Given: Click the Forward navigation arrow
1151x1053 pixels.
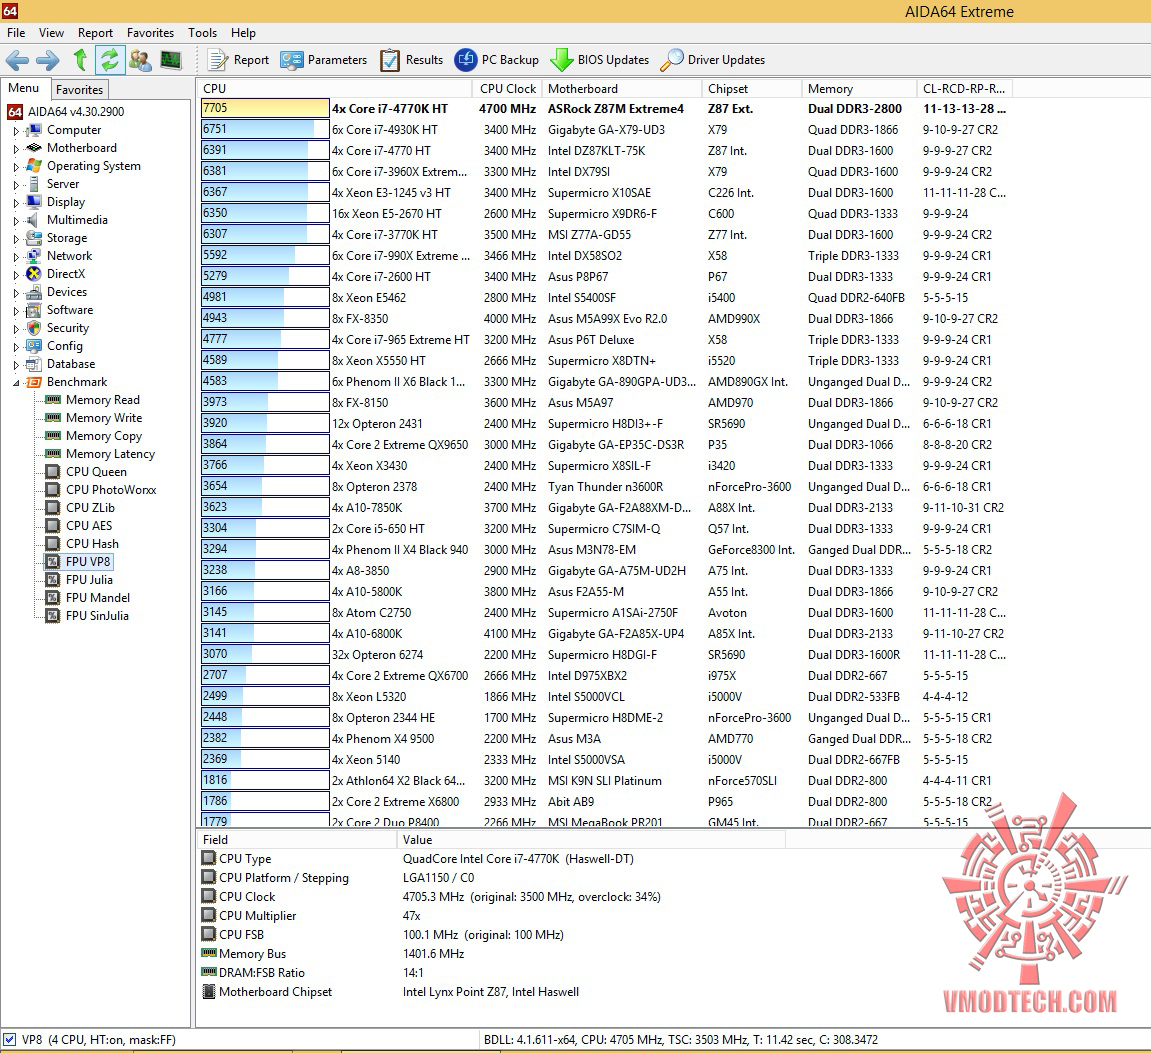Looking at the screenshot, I should 48,60.
